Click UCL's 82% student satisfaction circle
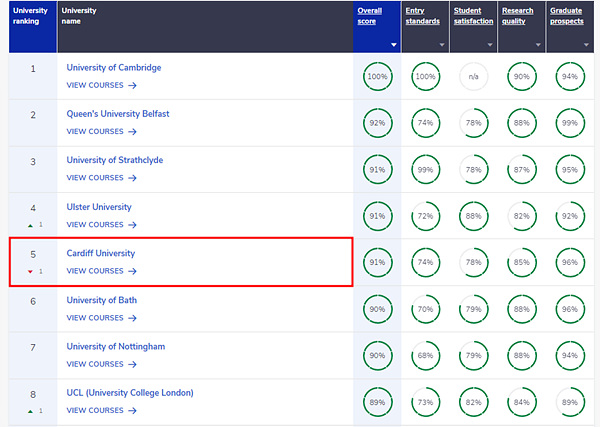 click(474, 402)
